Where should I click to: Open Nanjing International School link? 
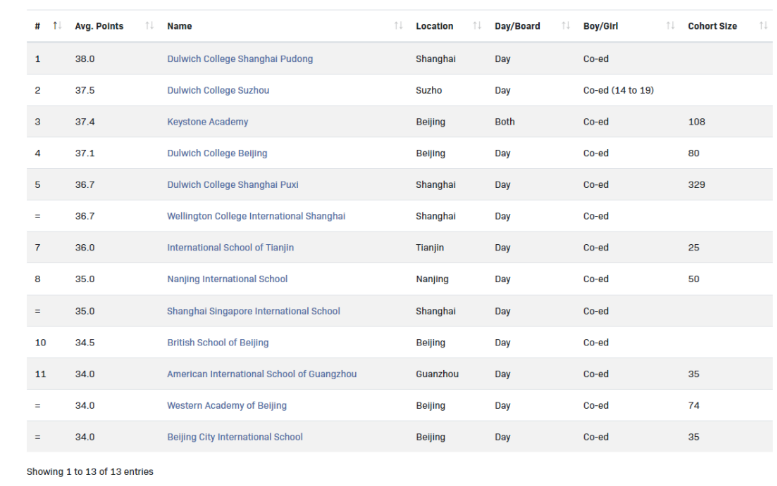227,279
